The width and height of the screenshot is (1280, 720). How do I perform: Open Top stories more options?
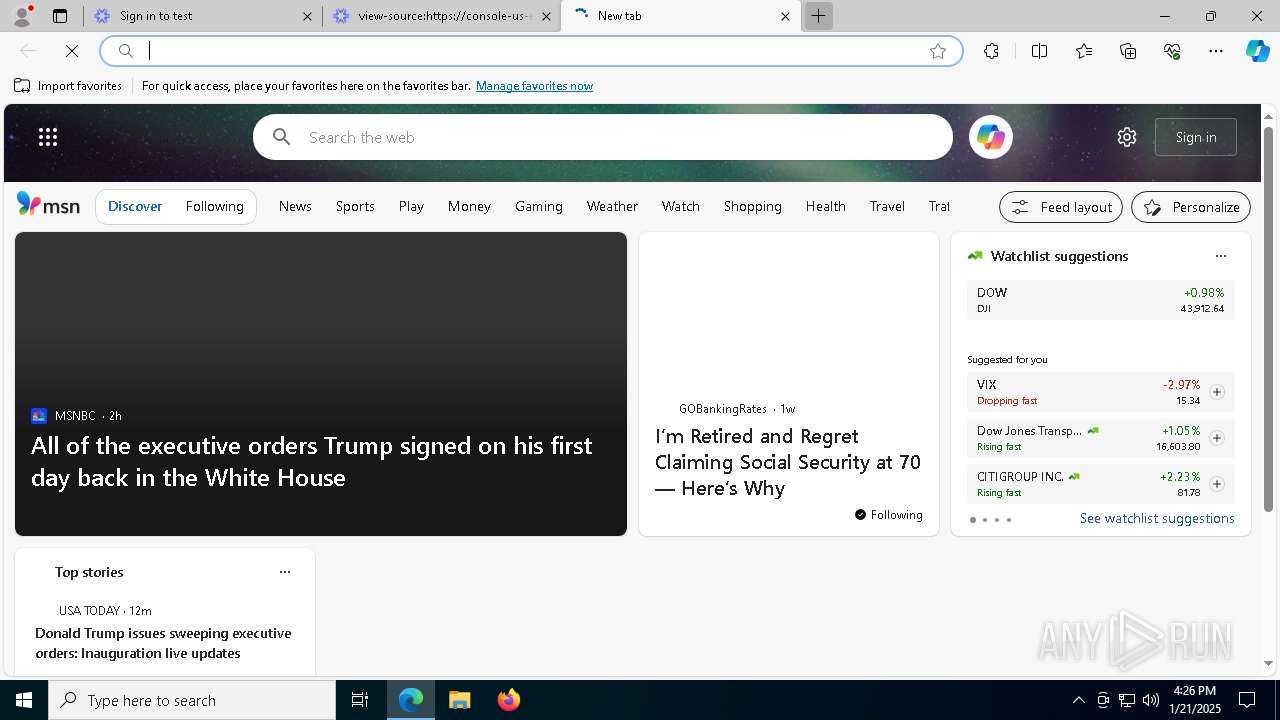285,572
